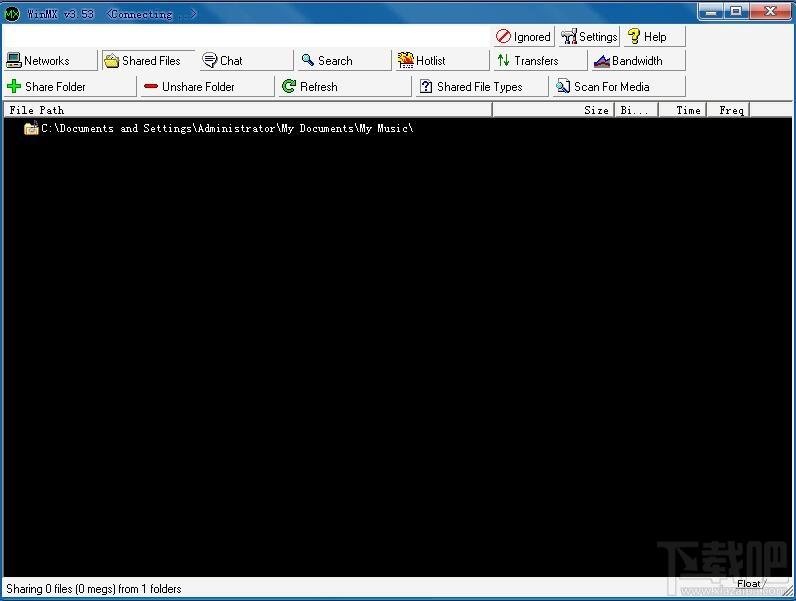The height and width of the screenshot is (601, 796).
Task: Click the Transfers up-down arrows icon
Action: (x=503, y=60)
